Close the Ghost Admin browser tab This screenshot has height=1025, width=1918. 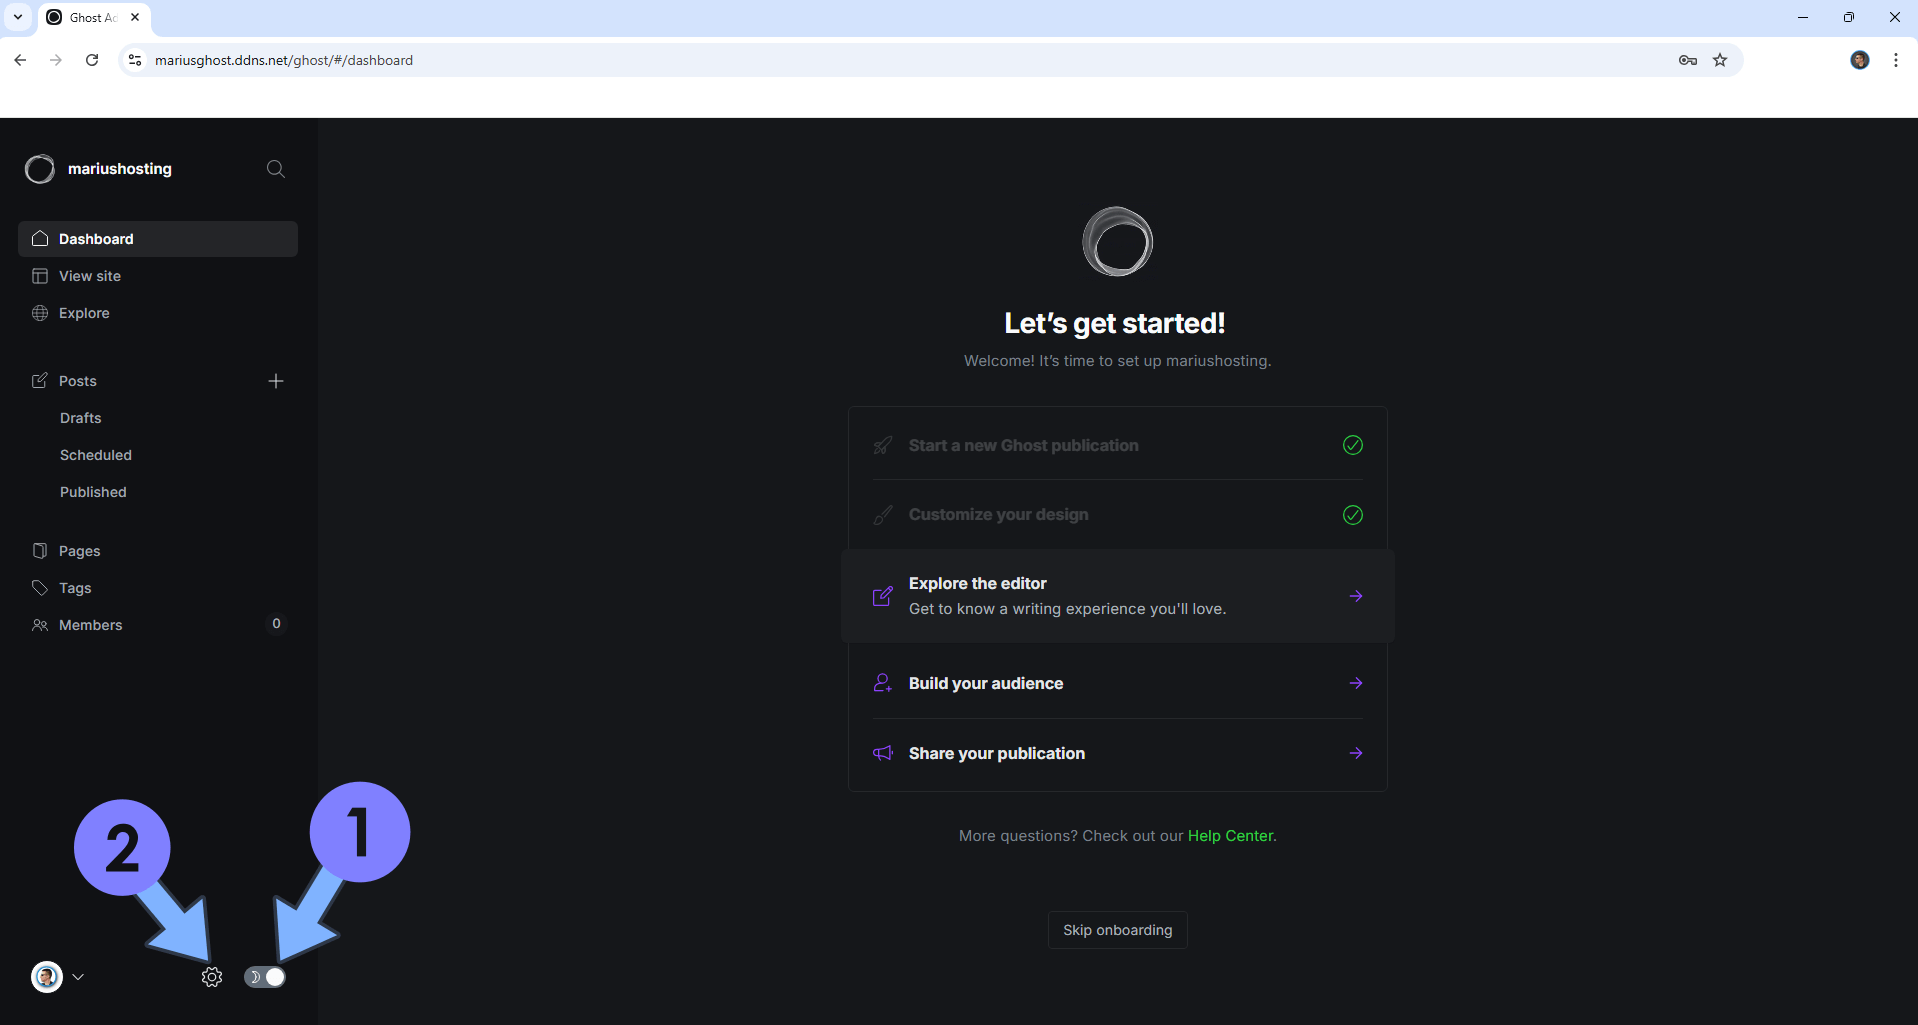click(x=135, y=17)
